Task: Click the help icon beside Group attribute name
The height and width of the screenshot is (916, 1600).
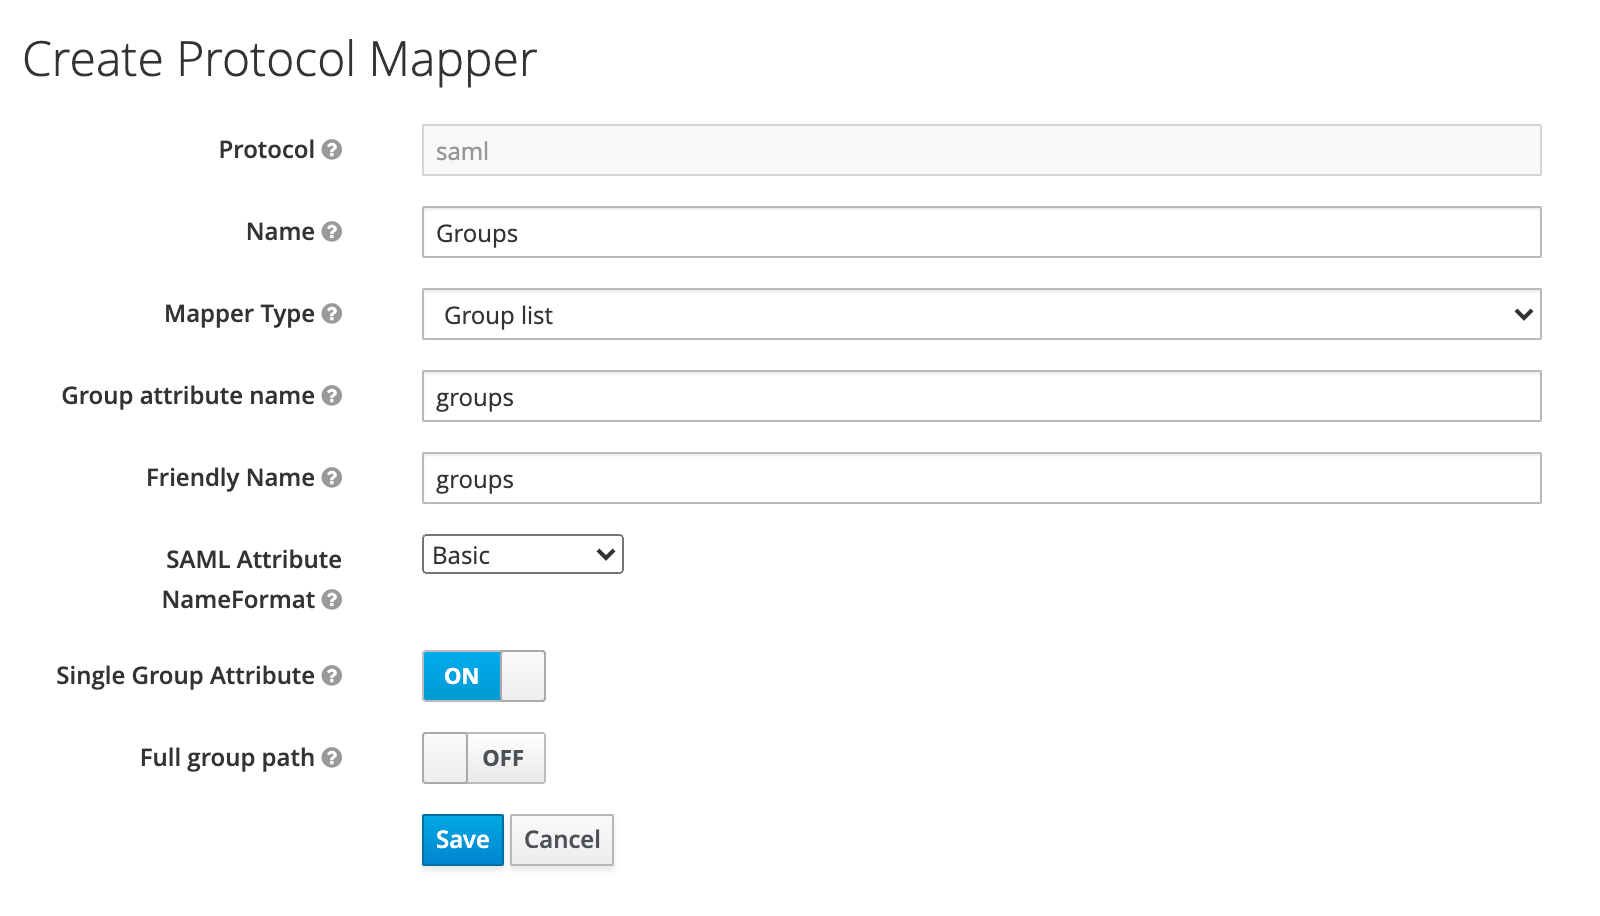Action: tap(334, 396)
